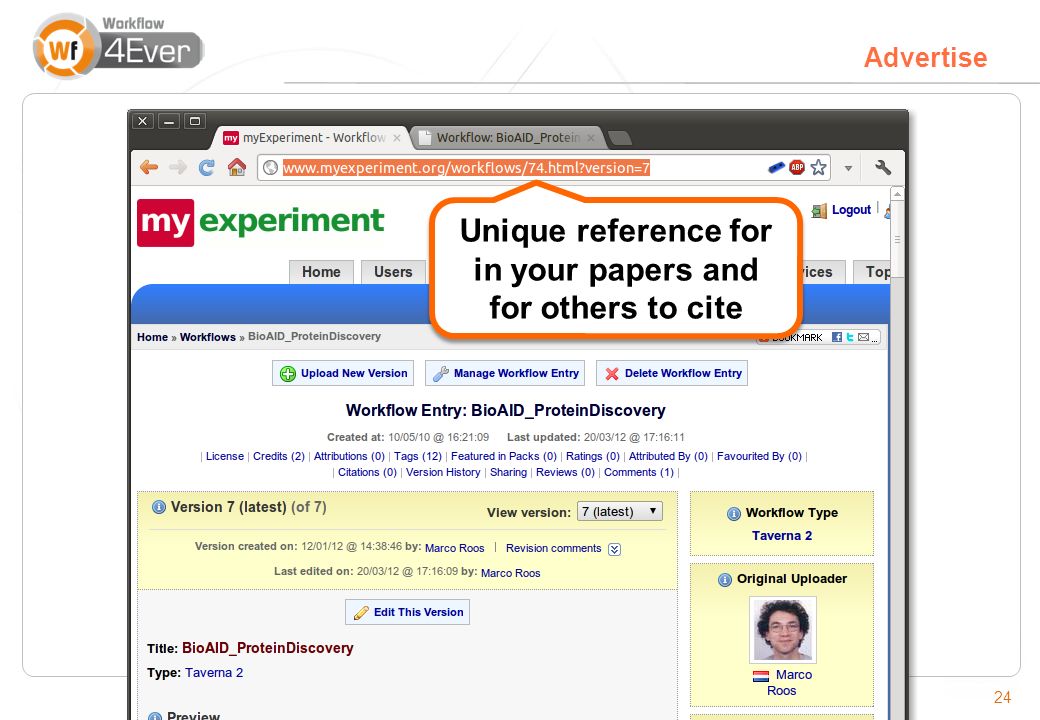This screenshot has width=1040, height=720.
Task: Close the Workflow: BioAID_Protein tab
Action: [590, 138]
